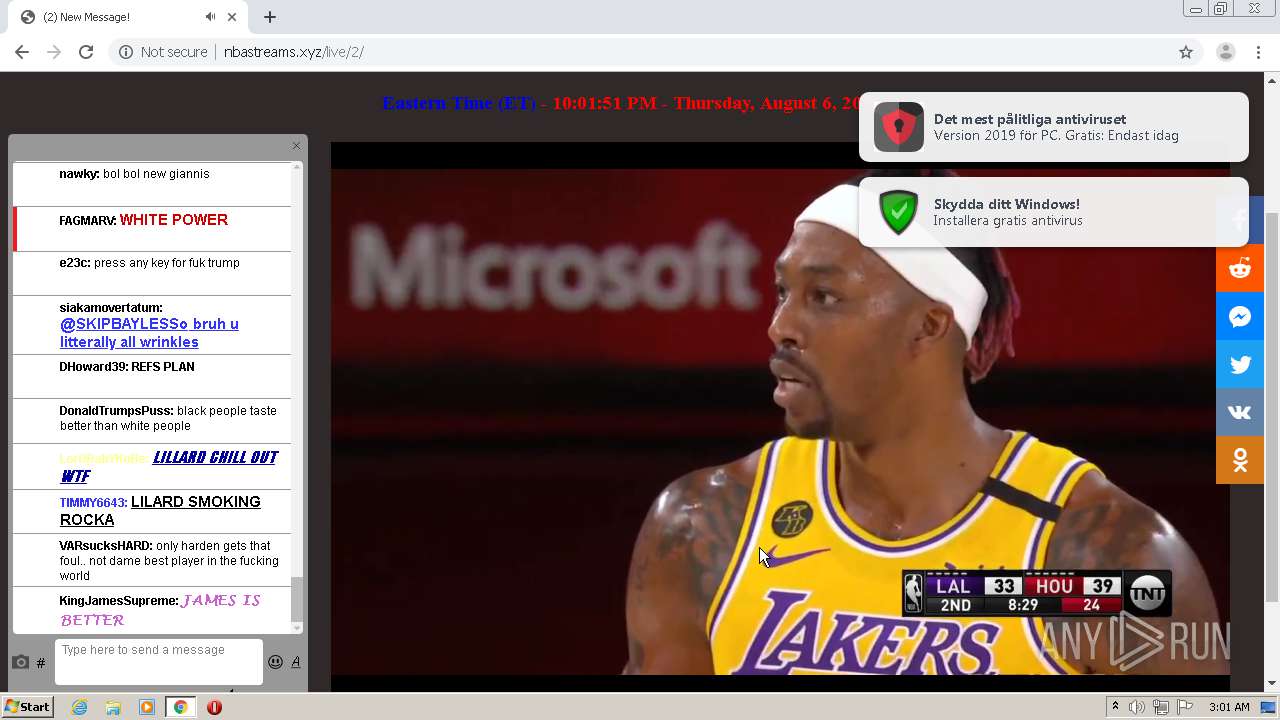Click the red shield antivirus icon
Image resolution: width=1280 pixels, height=720 pixels.
coord(898,127)
